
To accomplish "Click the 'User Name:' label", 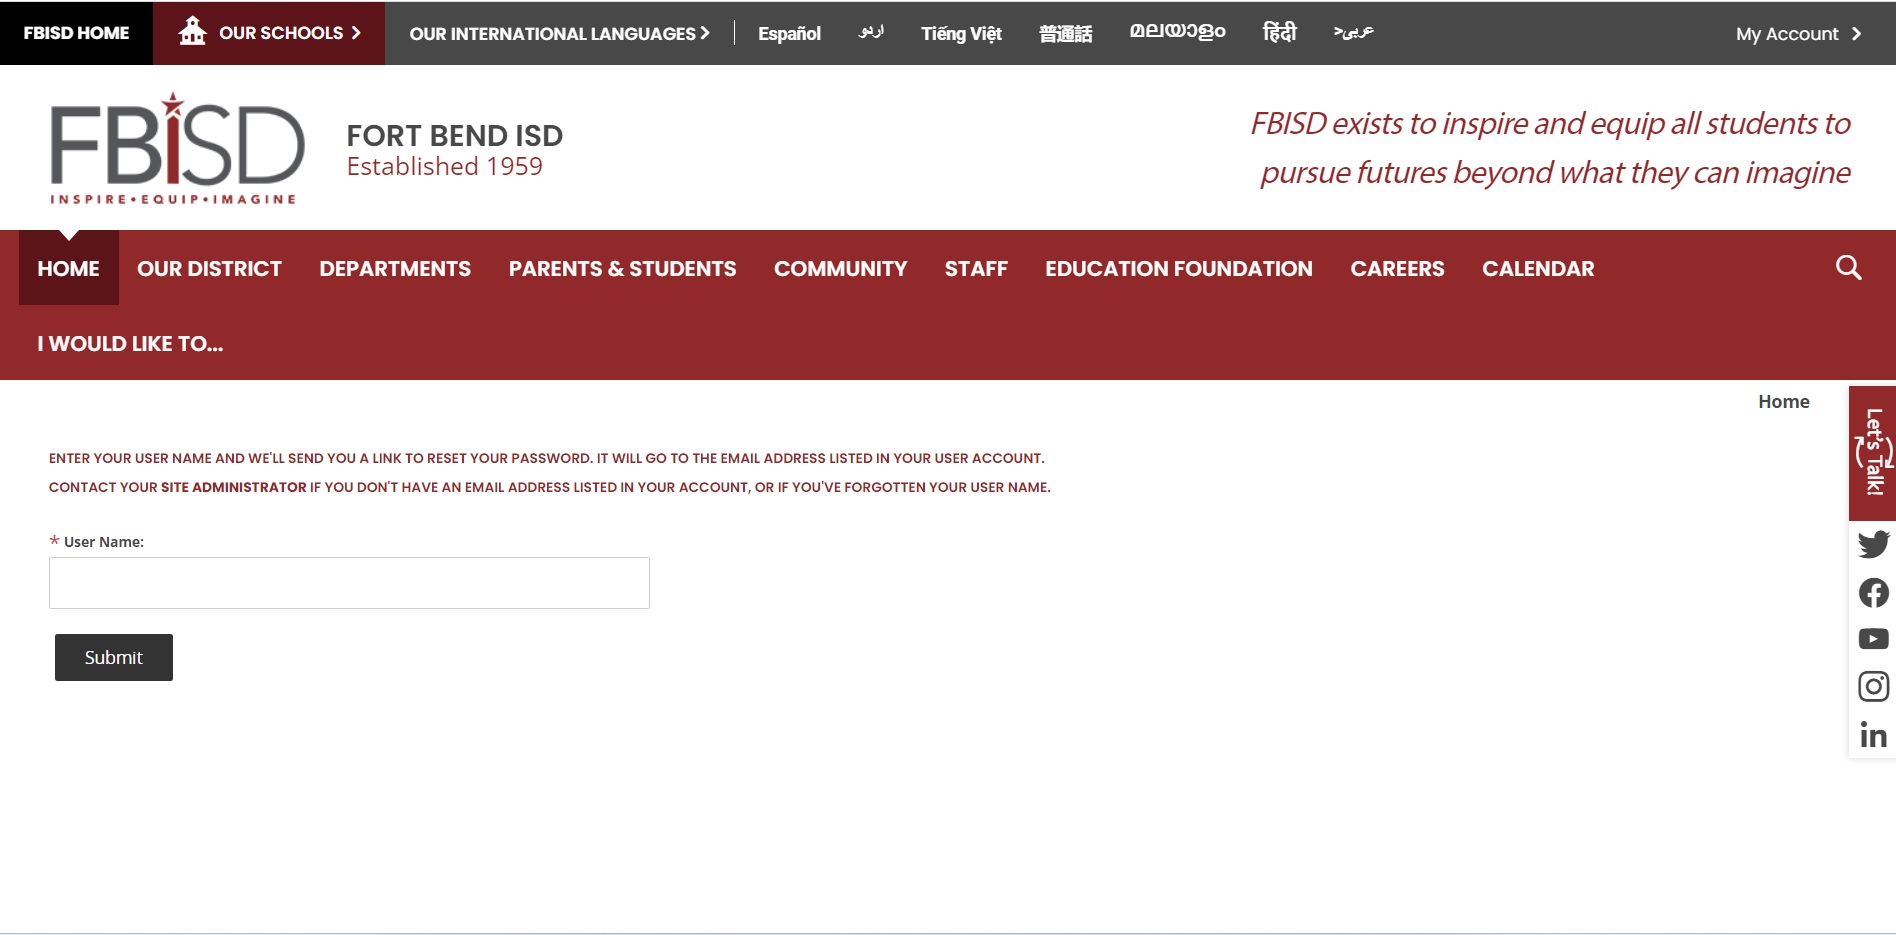I will point(104,542).
